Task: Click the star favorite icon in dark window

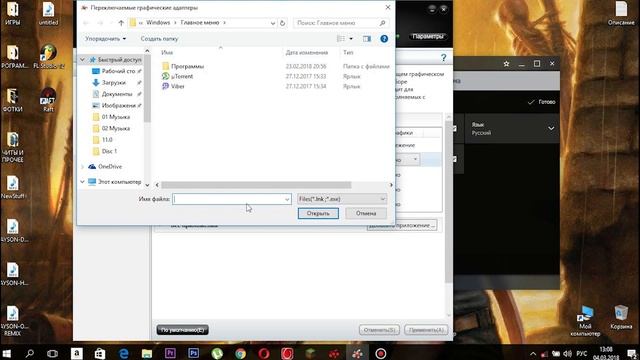Action: 506,64
